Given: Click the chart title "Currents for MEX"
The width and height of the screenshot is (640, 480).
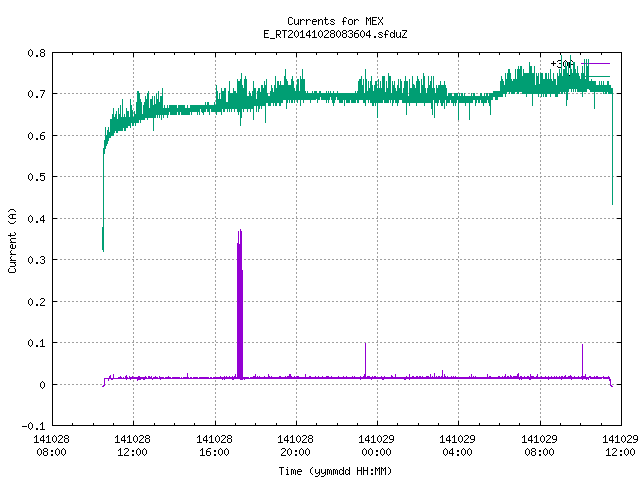Looking at the screenshot, I should 335,21.
